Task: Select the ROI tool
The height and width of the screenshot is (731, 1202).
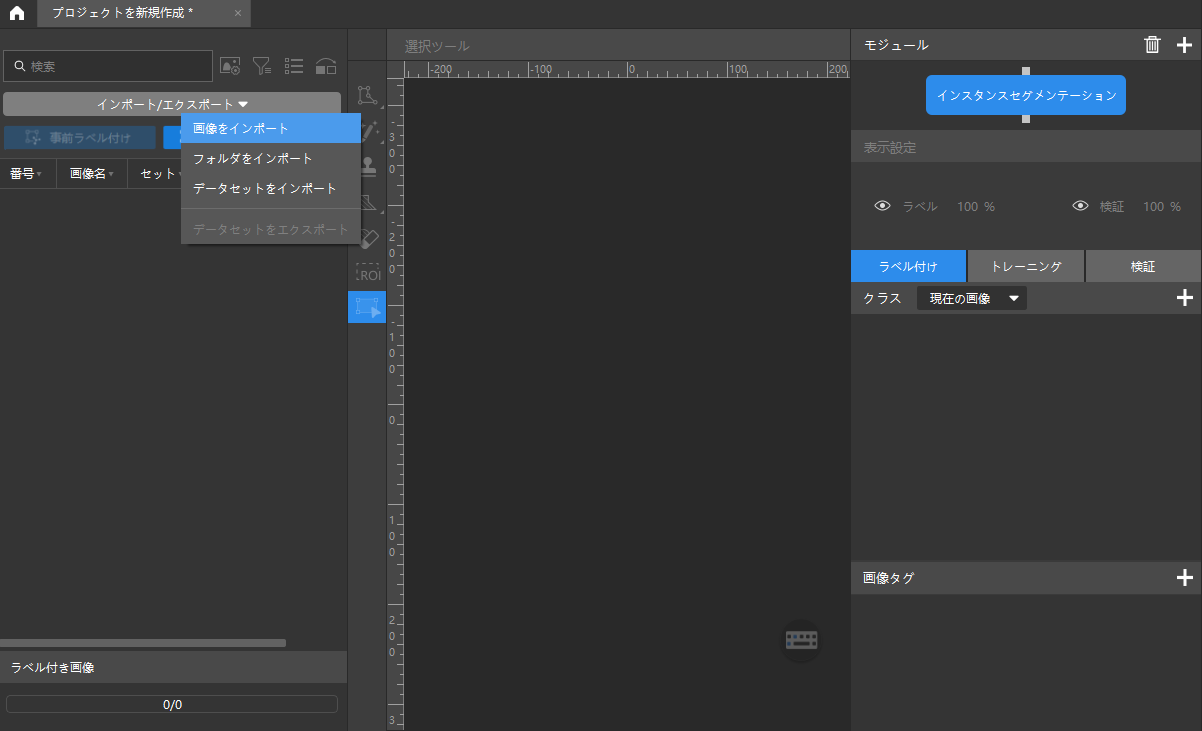Action: (x=367, y=274)
